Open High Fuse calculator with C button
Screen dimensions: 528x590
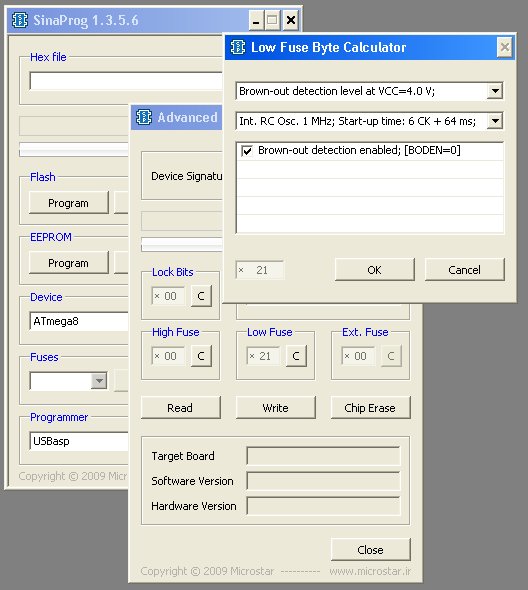coord(201,356)
